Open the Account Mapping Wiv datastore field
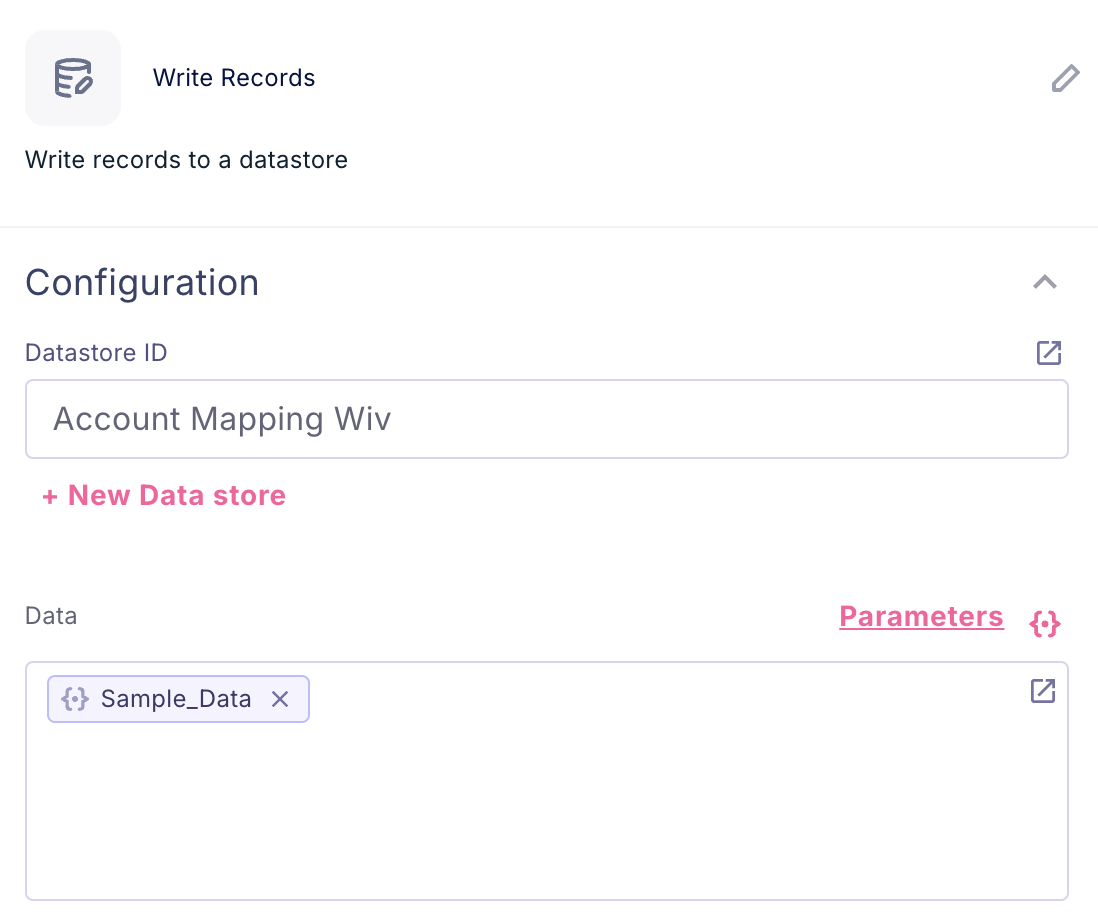The height and width of the screenshot is (922, 1098). pyautogui.click(x=546, y=419)
